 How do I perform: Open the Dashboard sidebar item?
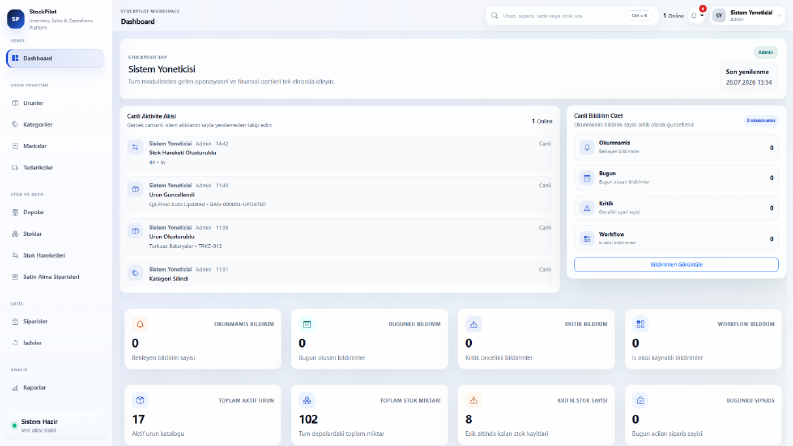pos(55,58)
